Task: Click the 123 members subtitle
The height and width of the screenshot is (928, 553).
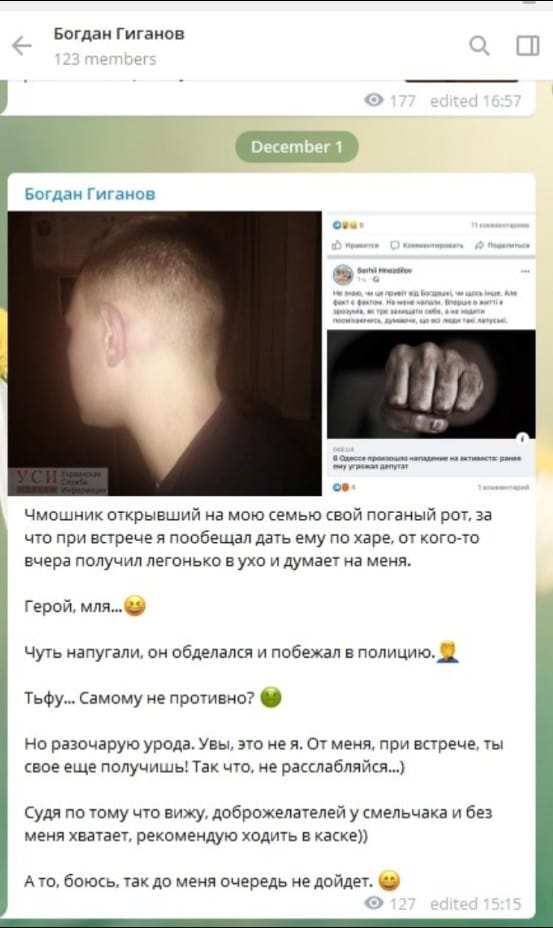Action: pos(105,59)
